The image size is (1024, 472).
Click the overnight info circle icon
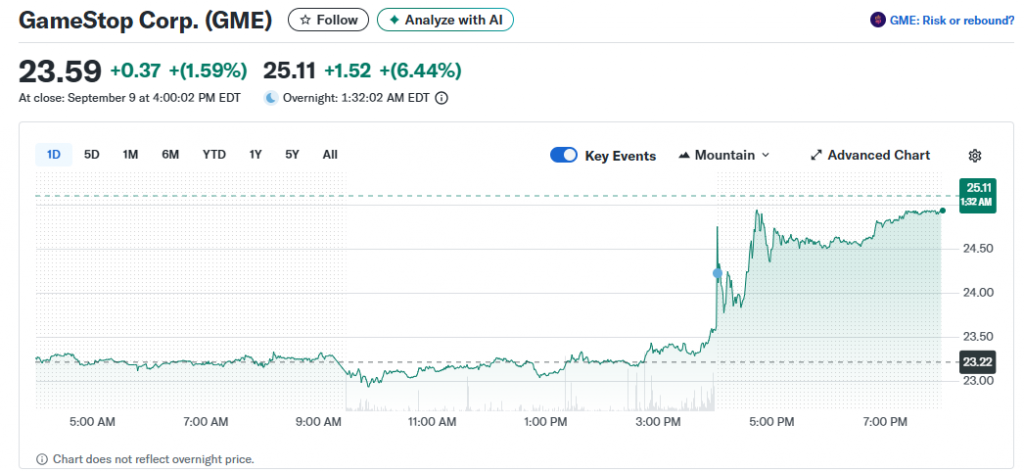[441, 99]
